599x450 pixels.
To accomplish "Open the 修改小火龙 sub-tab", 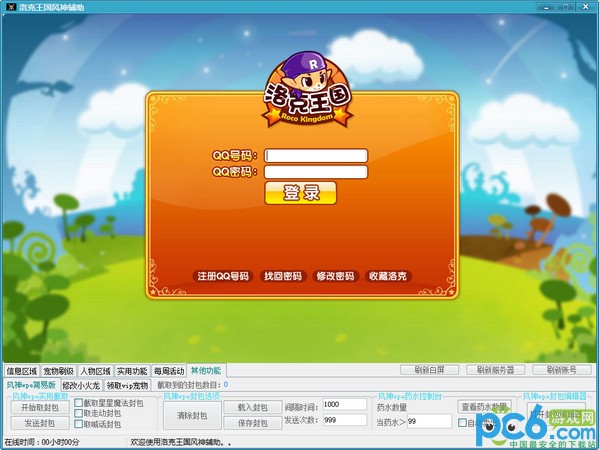I will click(x=81, y=385).
